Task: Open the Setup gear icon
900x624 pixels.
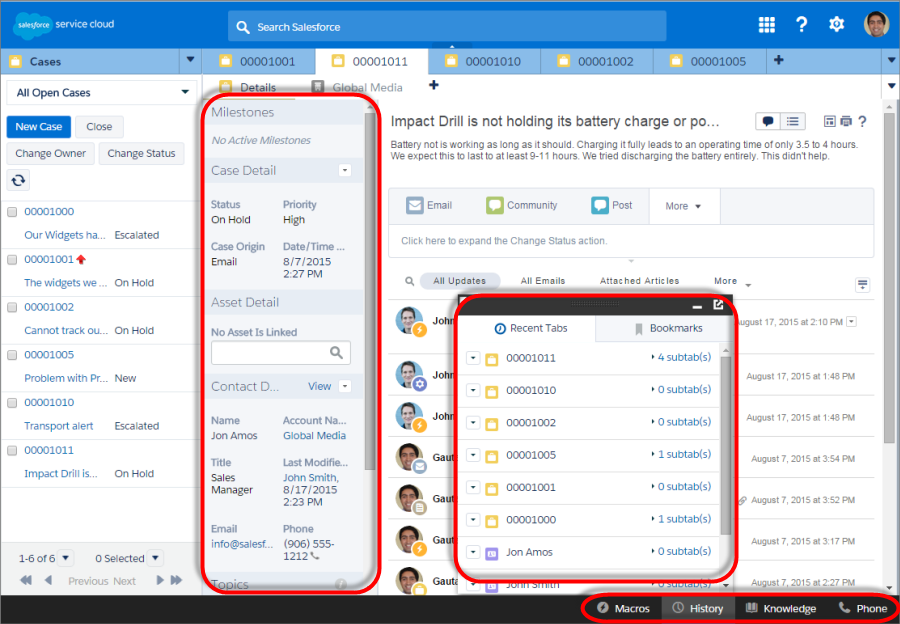Action: point(836,25)
